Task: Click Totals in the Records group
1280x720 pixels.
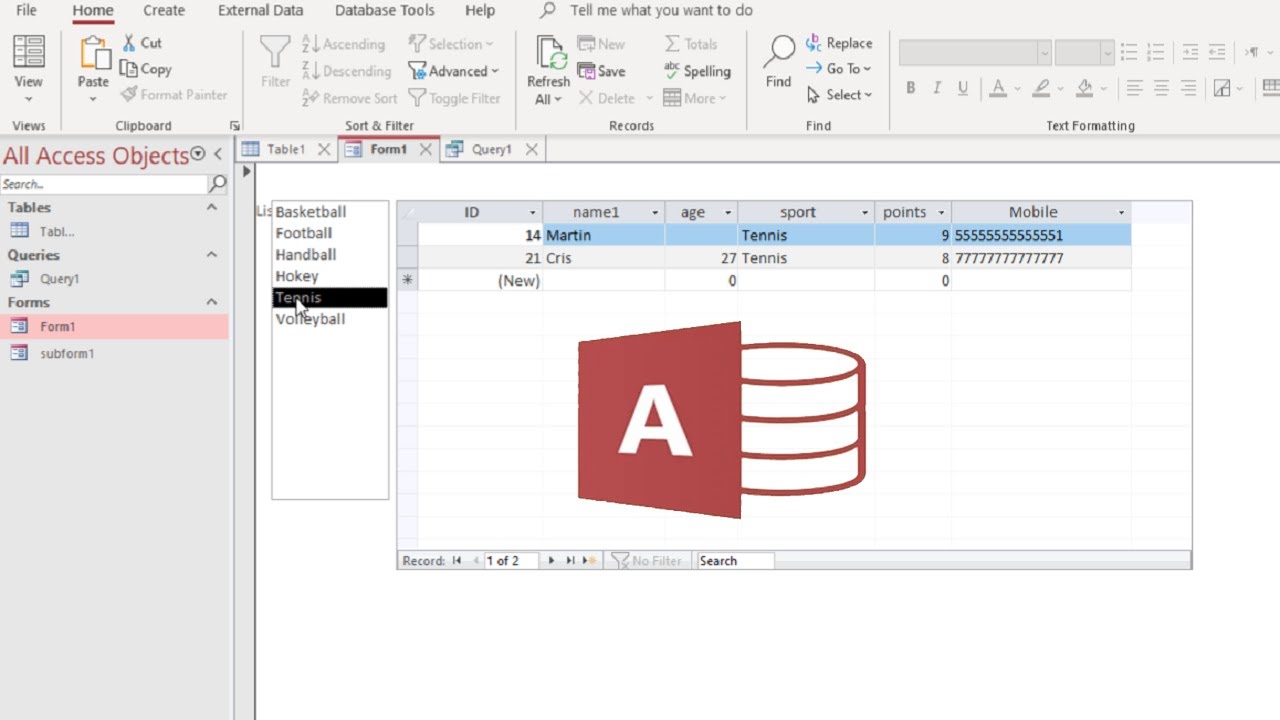Action: coord(690,44)
